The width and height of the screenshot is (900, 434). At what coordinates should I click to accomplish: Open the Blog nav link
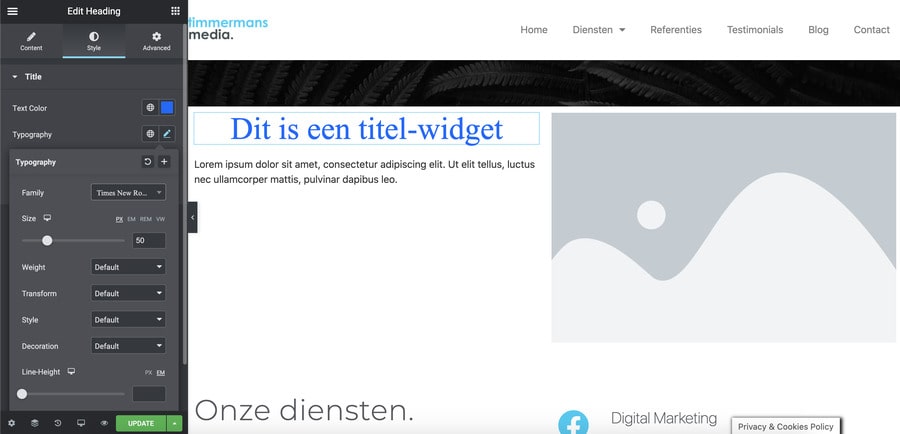818,30
